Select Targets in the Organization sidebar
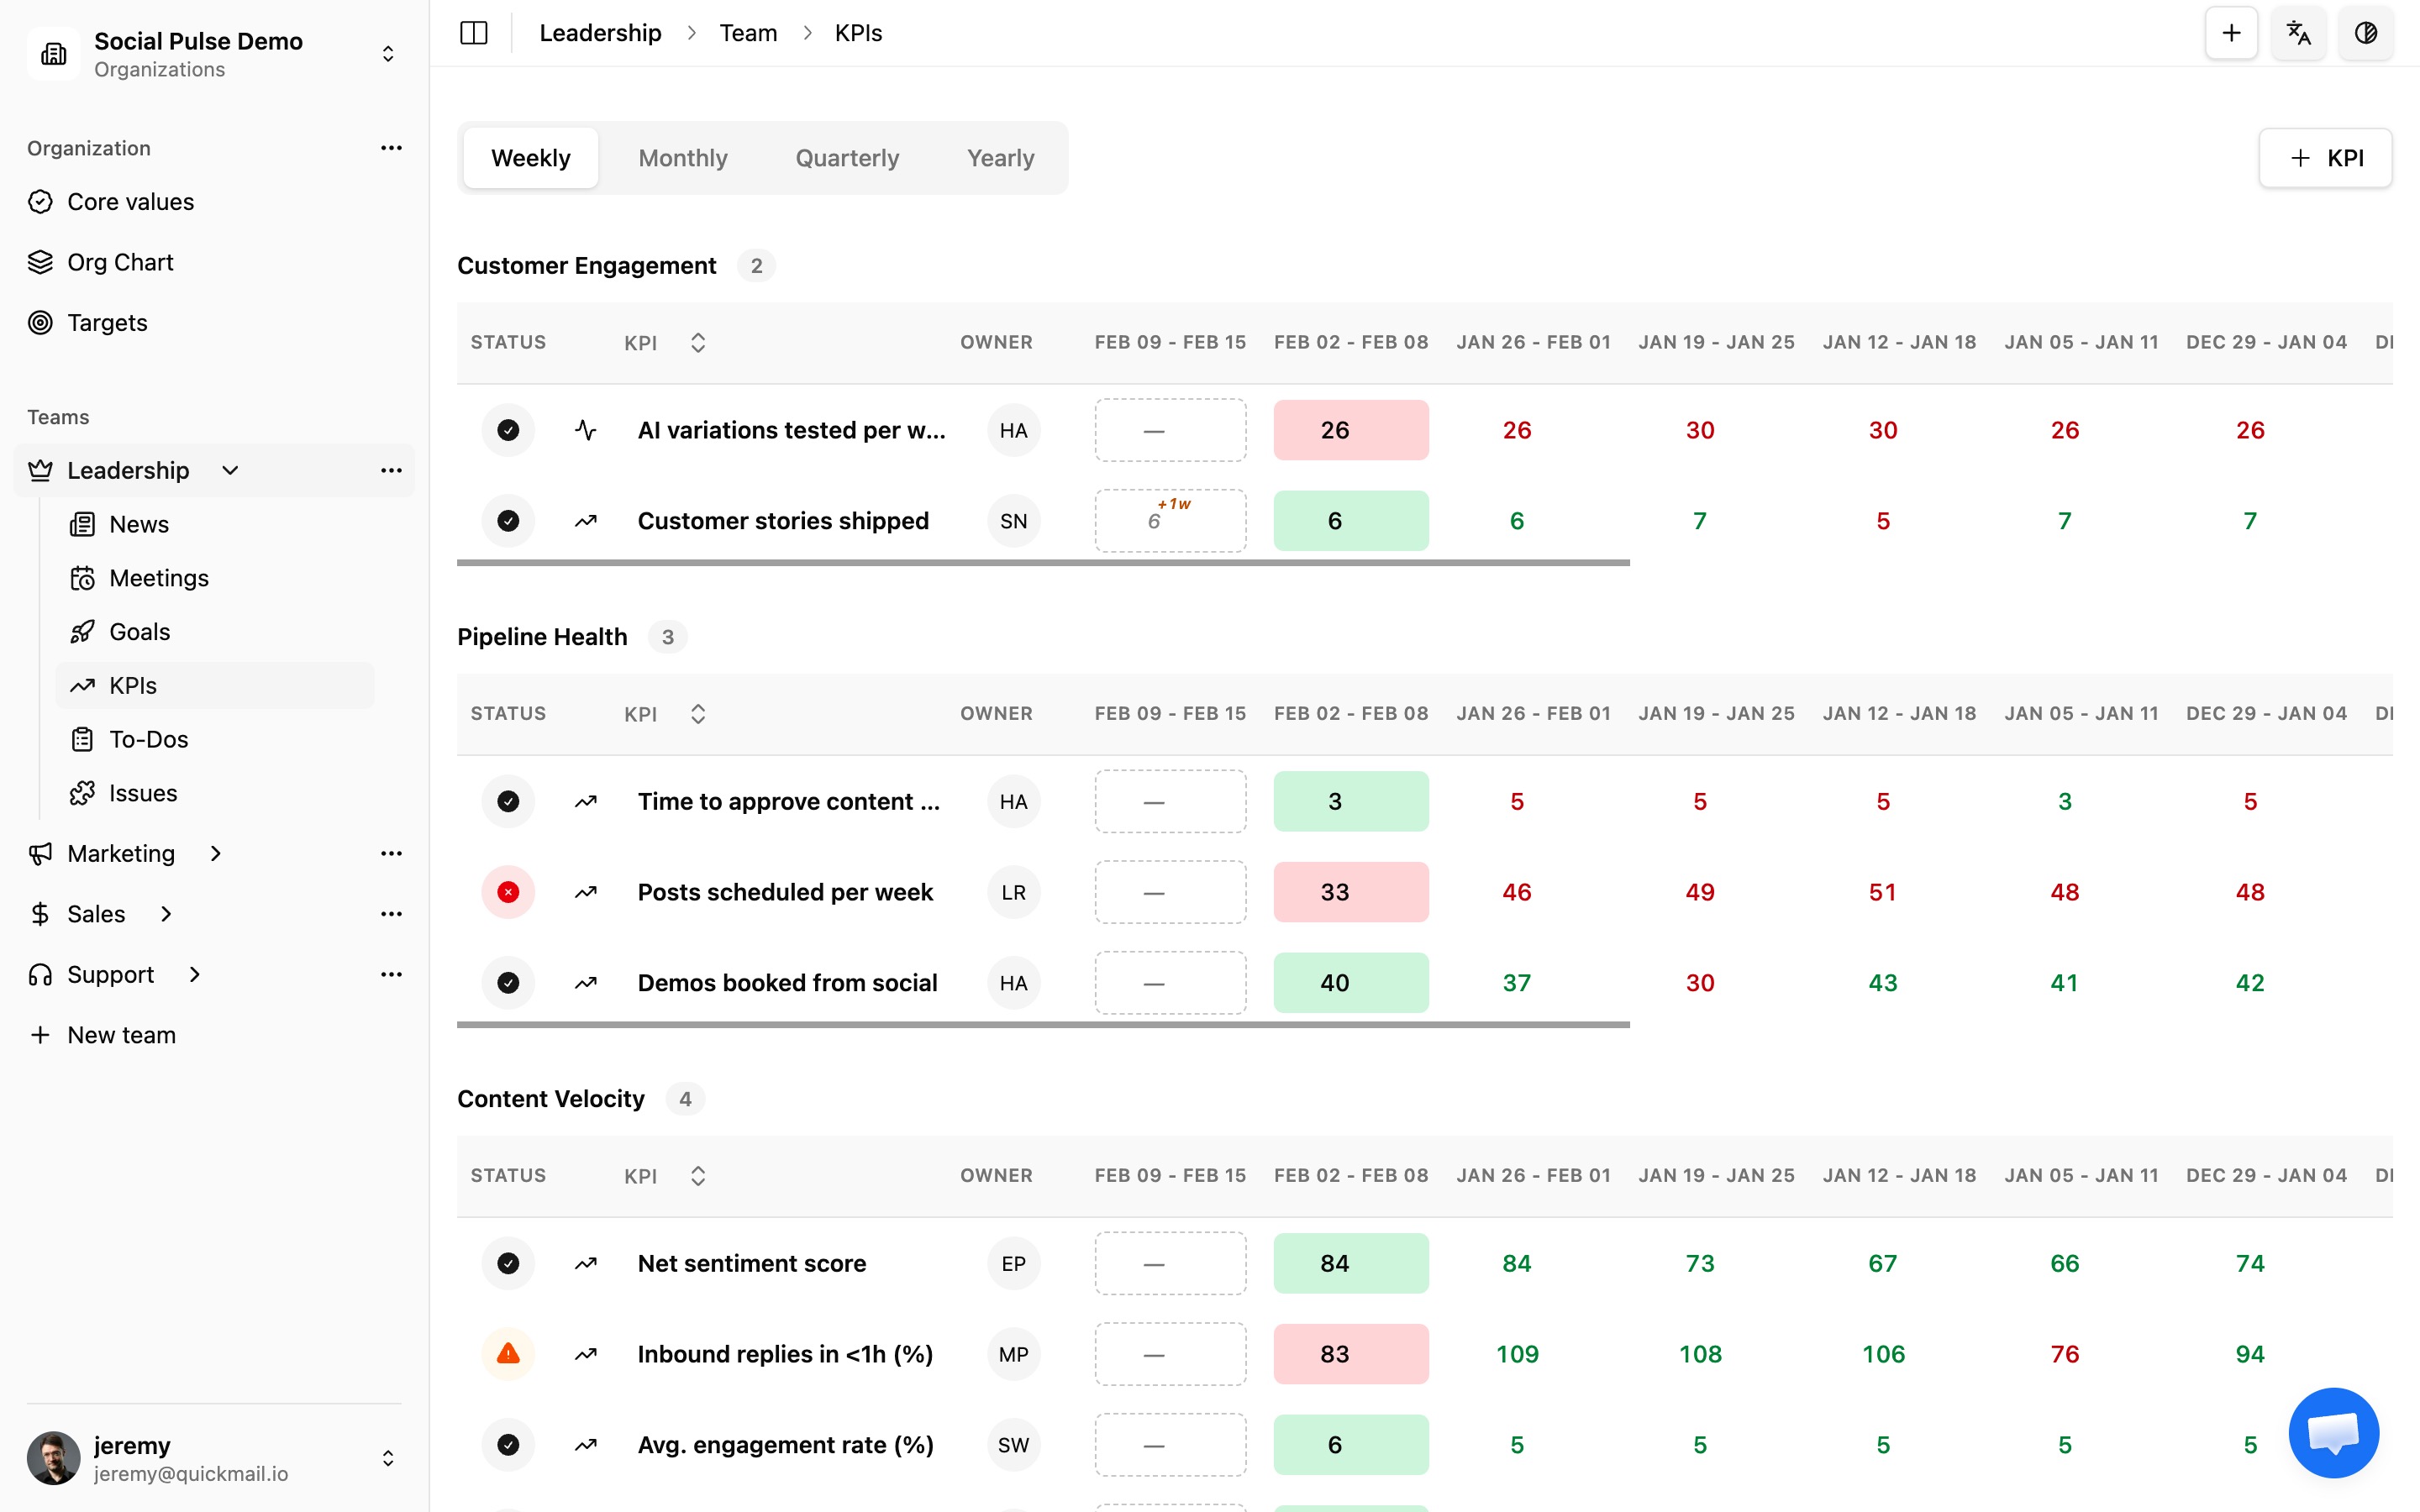The height and width of the screenshot is (1512, 2420). (x=107, y=322)
